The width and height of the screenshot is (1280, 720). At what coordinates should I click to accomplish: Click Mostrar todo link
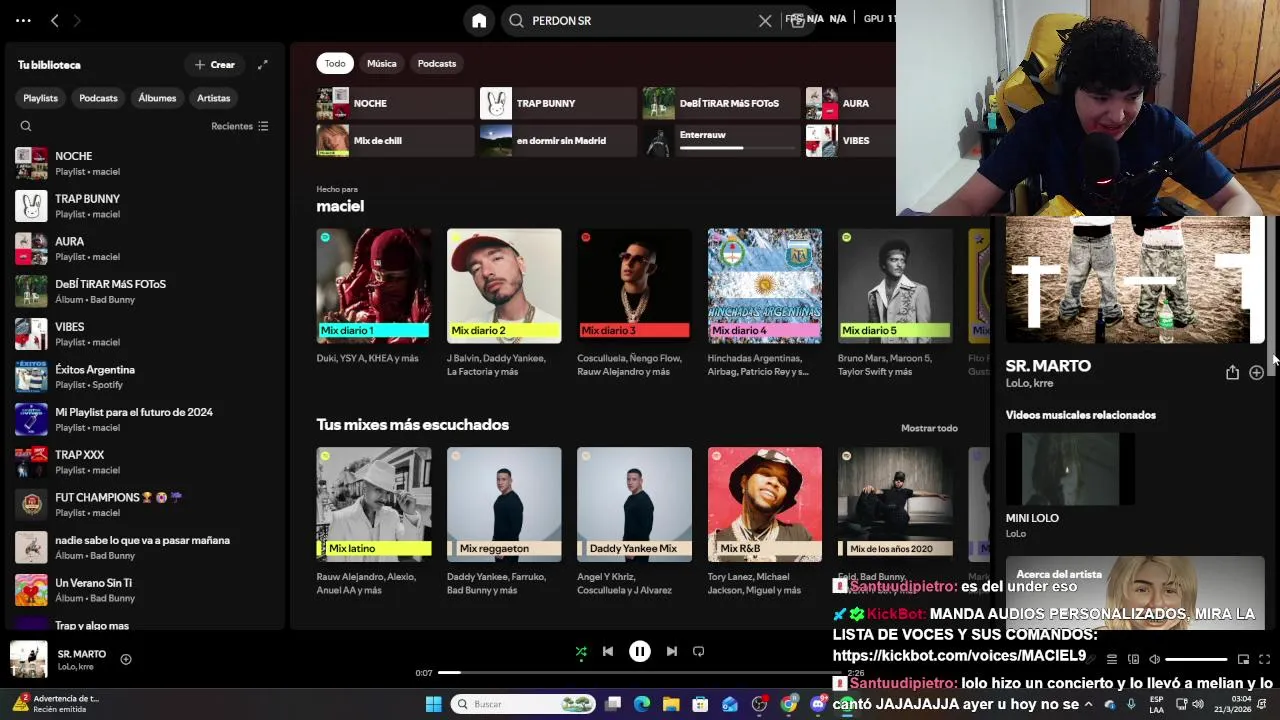tap(929, 428)
